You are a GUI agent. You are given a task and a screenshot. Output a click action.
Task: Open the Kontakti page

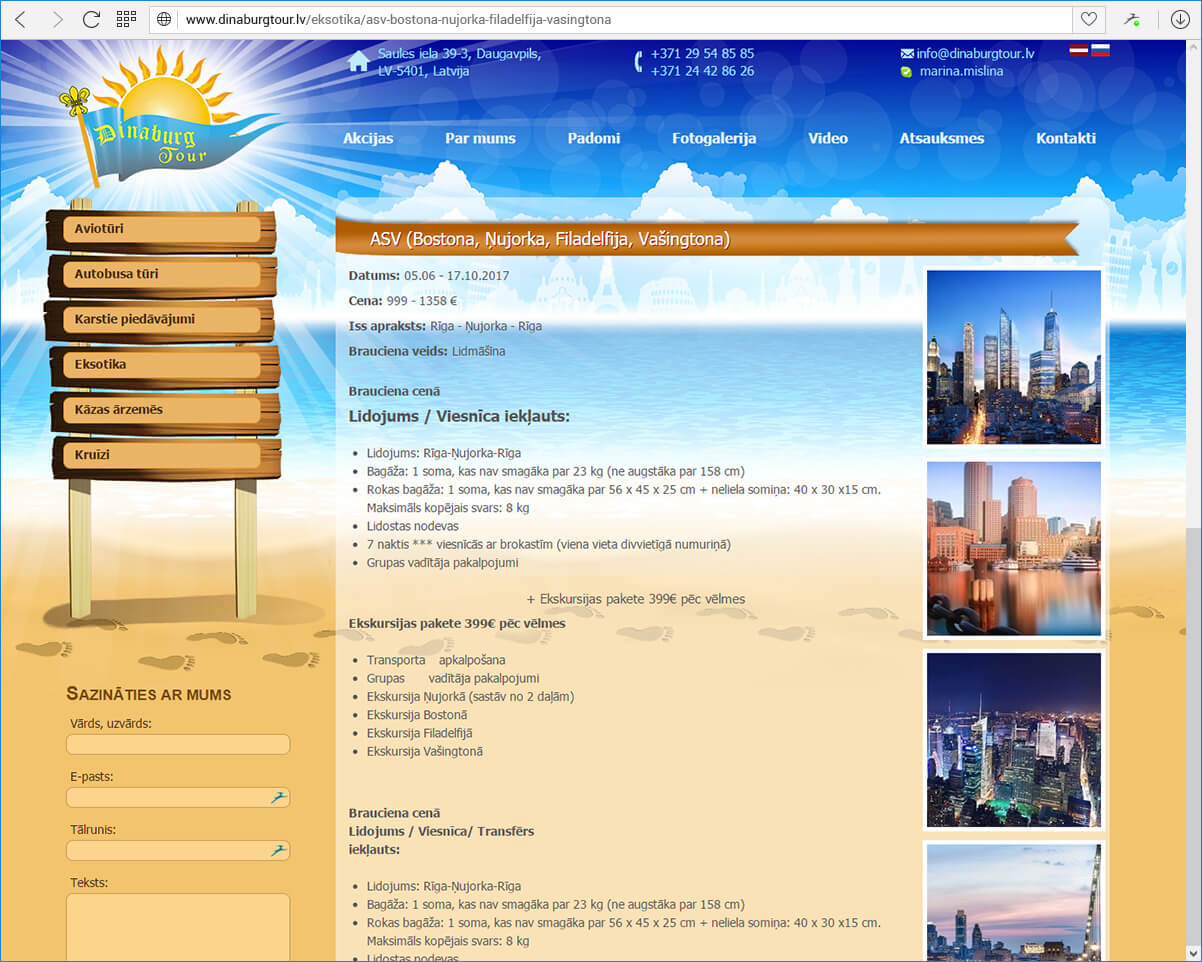[1066, 139]
